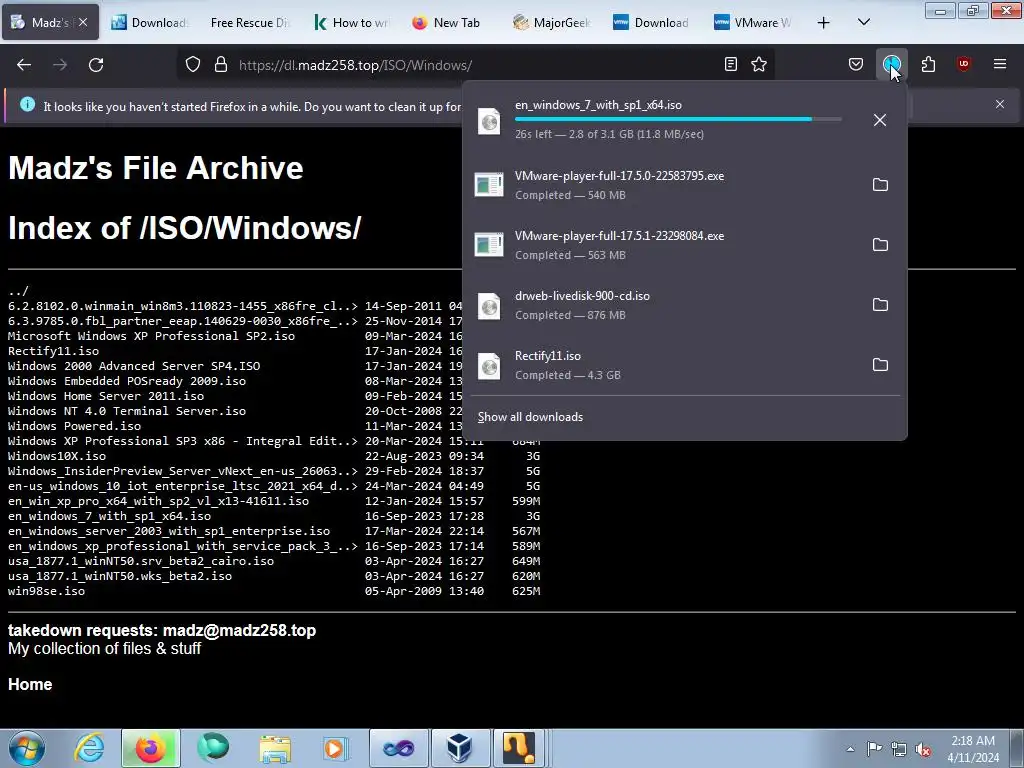Reload the current page
Viewport: 1024px width, 768px height.
coord(96,65)
